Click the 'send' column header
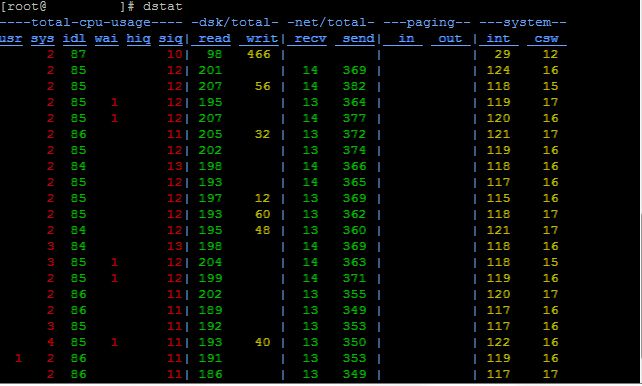642x386 pixels. click(x=358, y=38)
